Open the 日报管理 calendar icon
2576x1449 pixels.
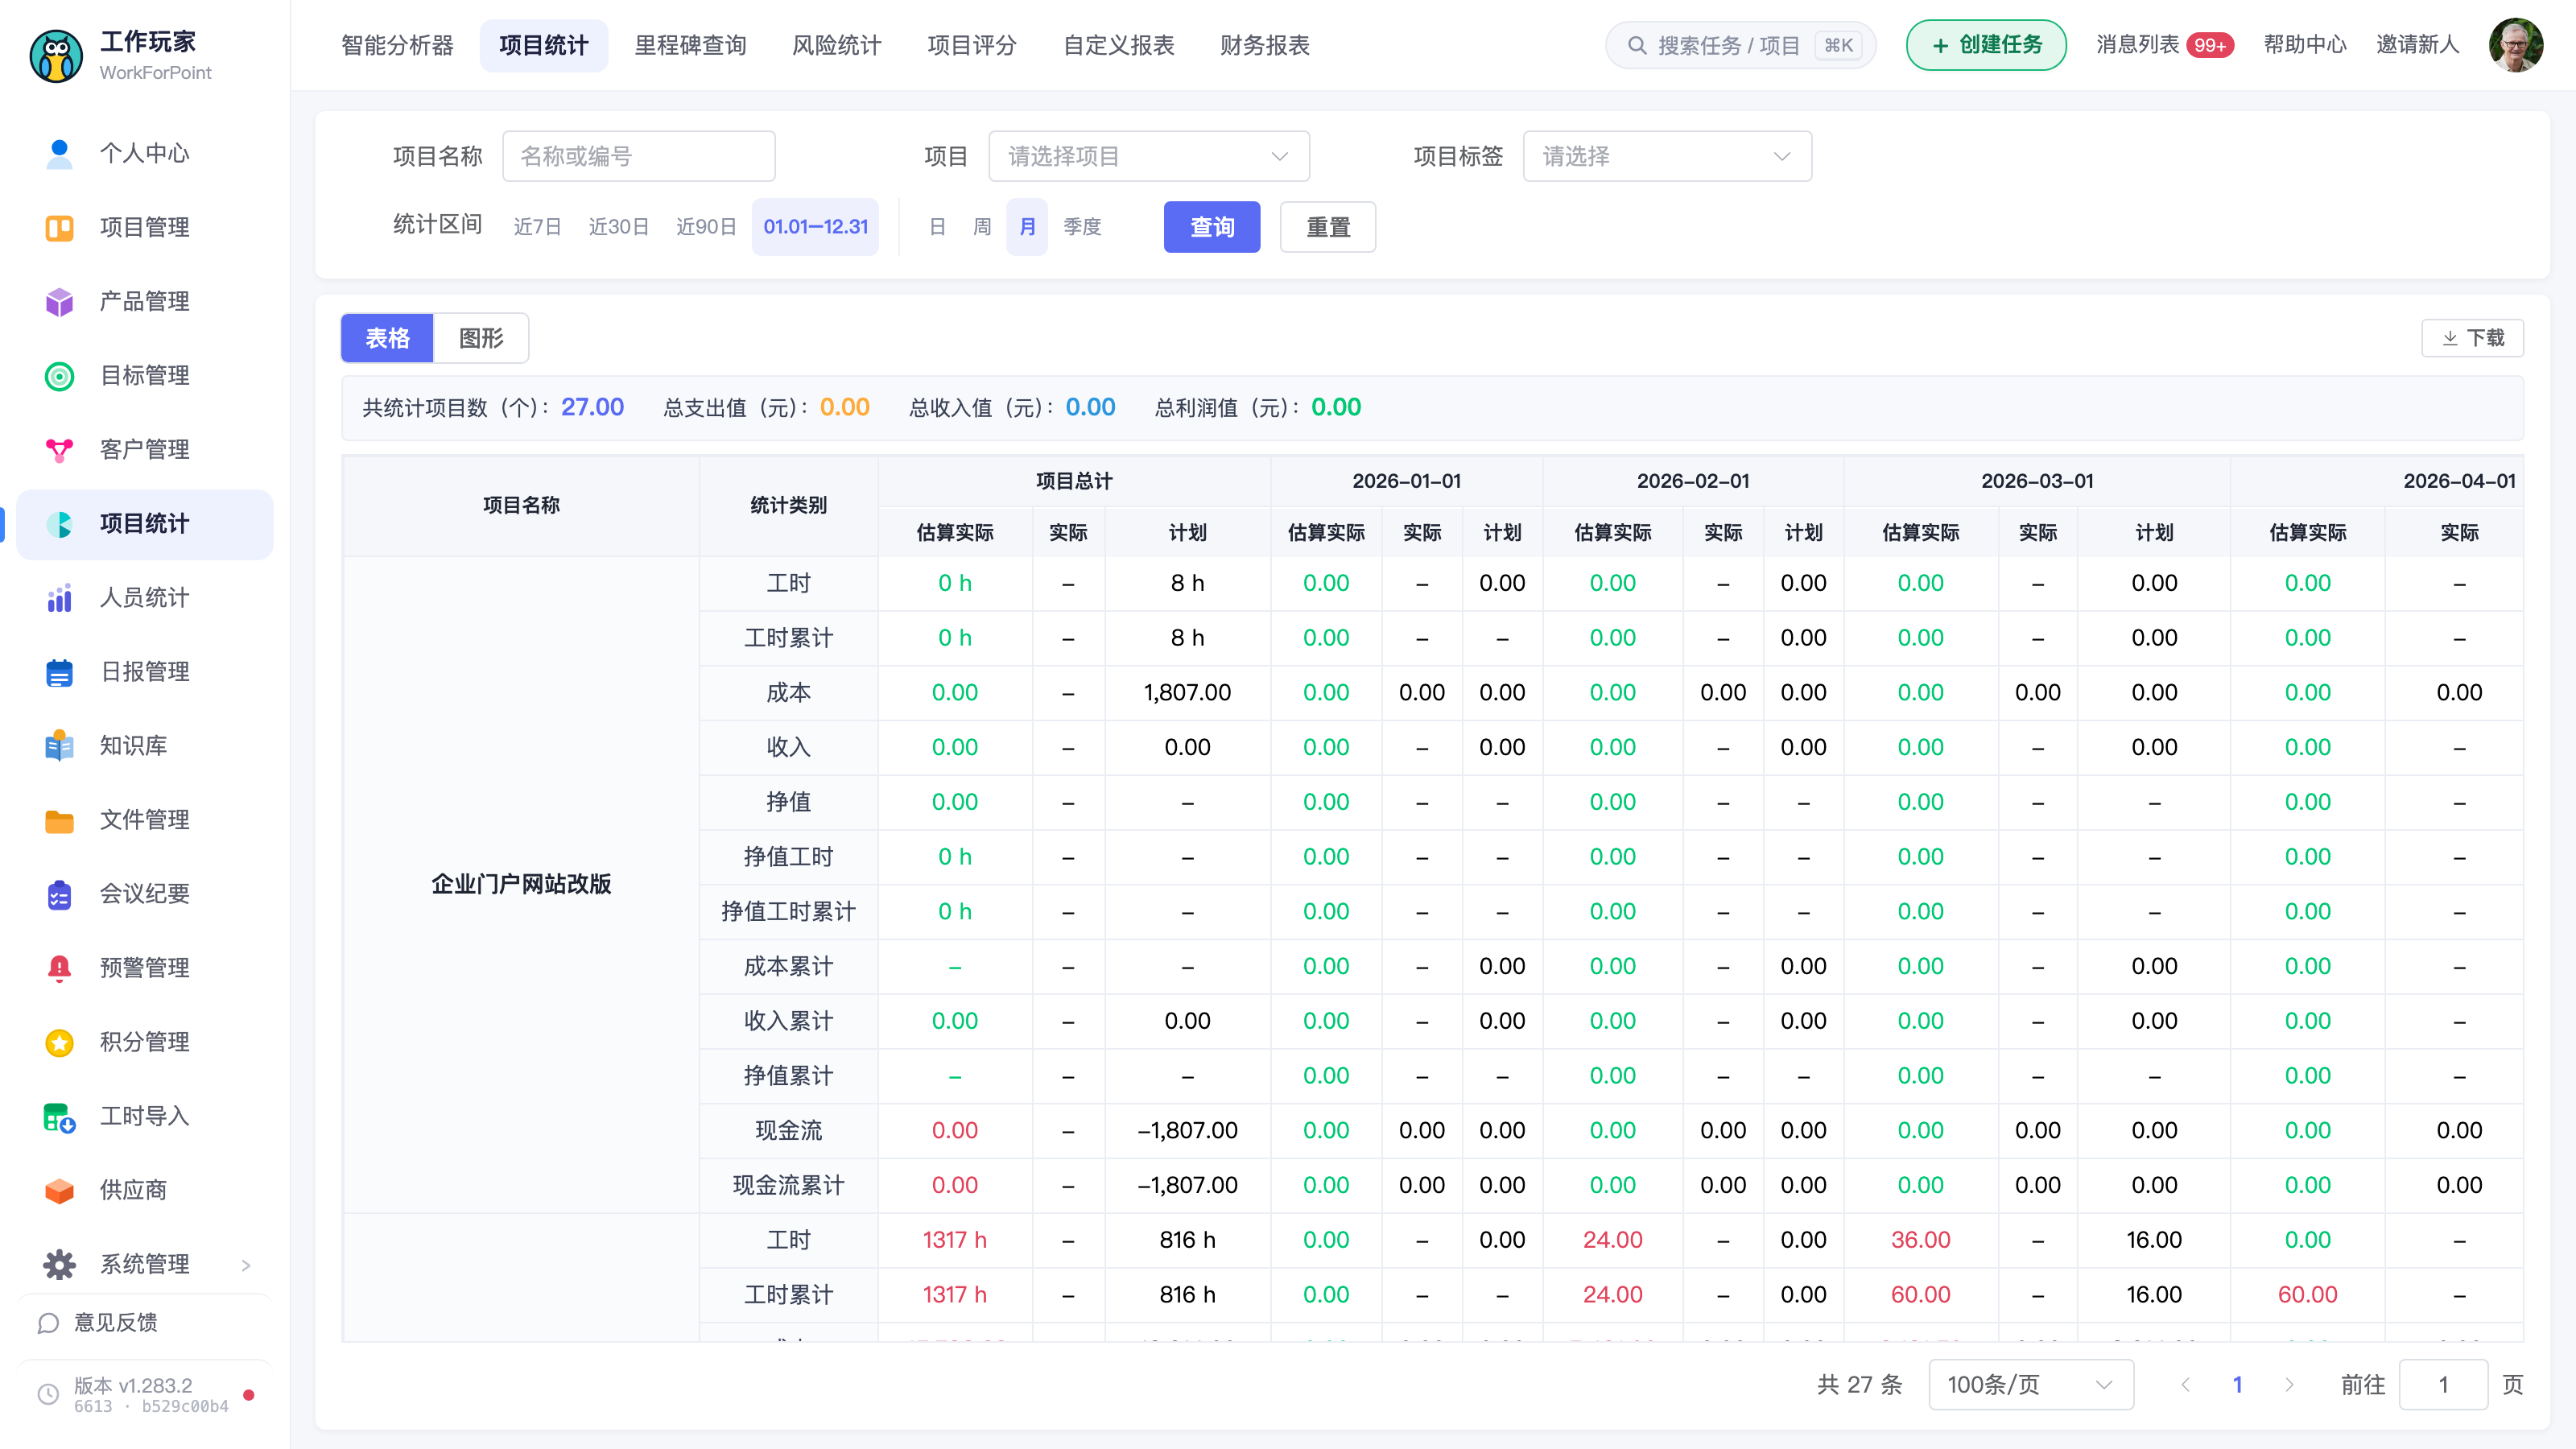coord(59,671)
